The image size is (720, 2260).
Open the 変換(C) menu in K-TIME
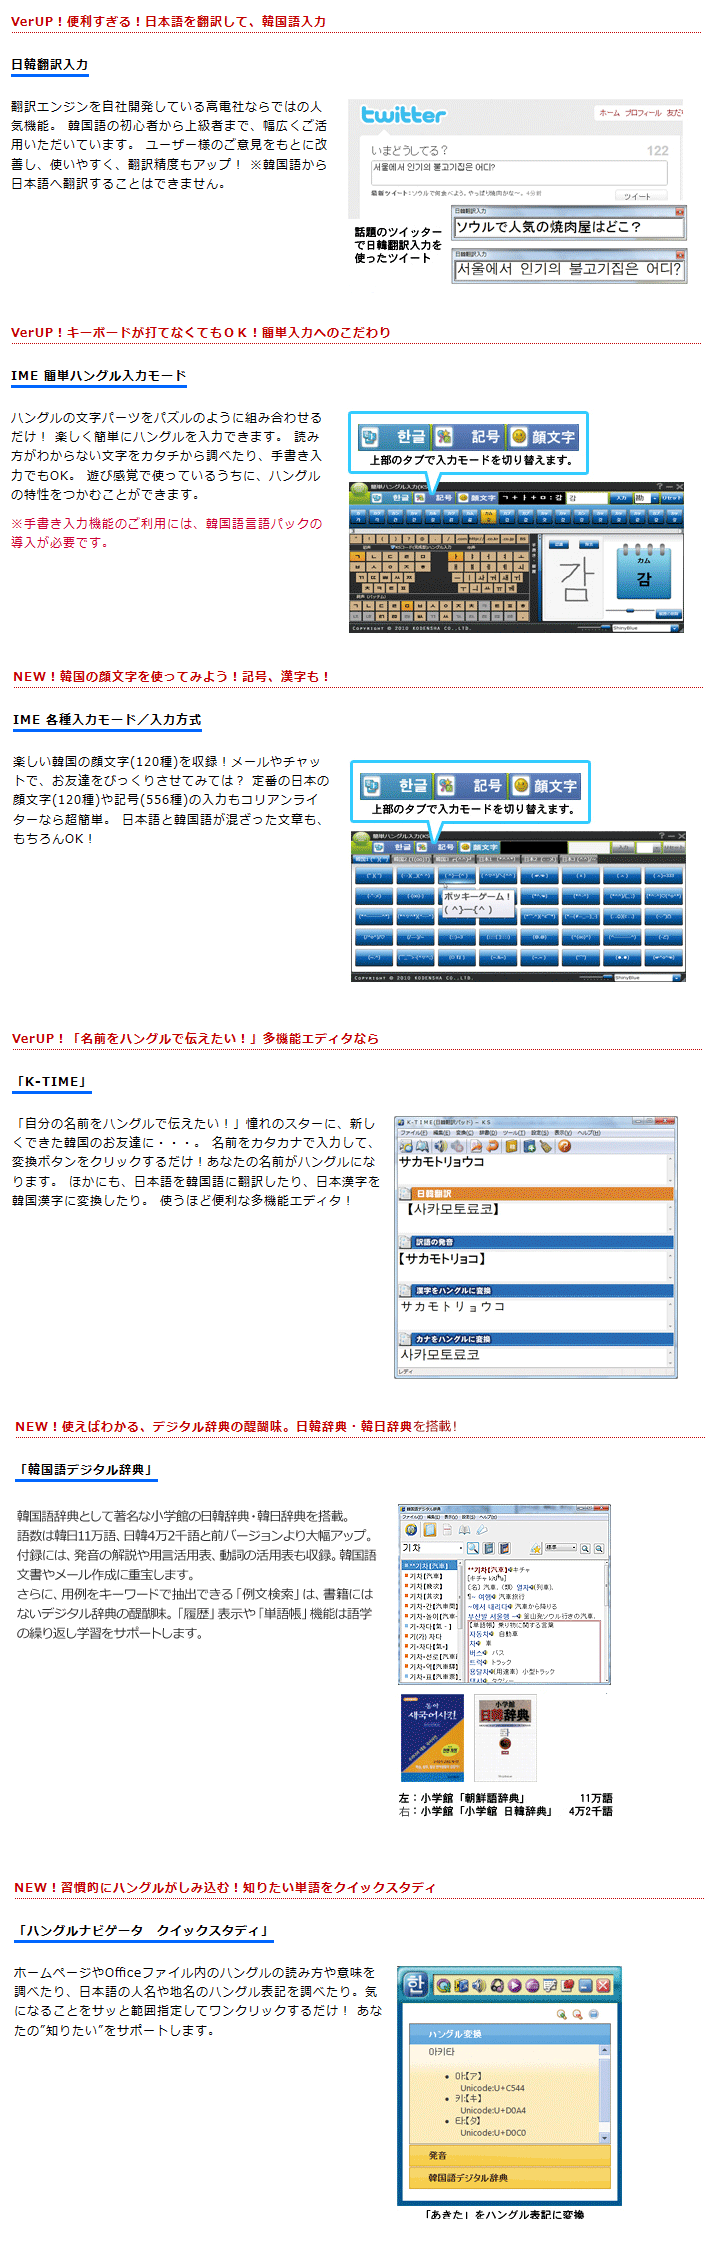465,1133
